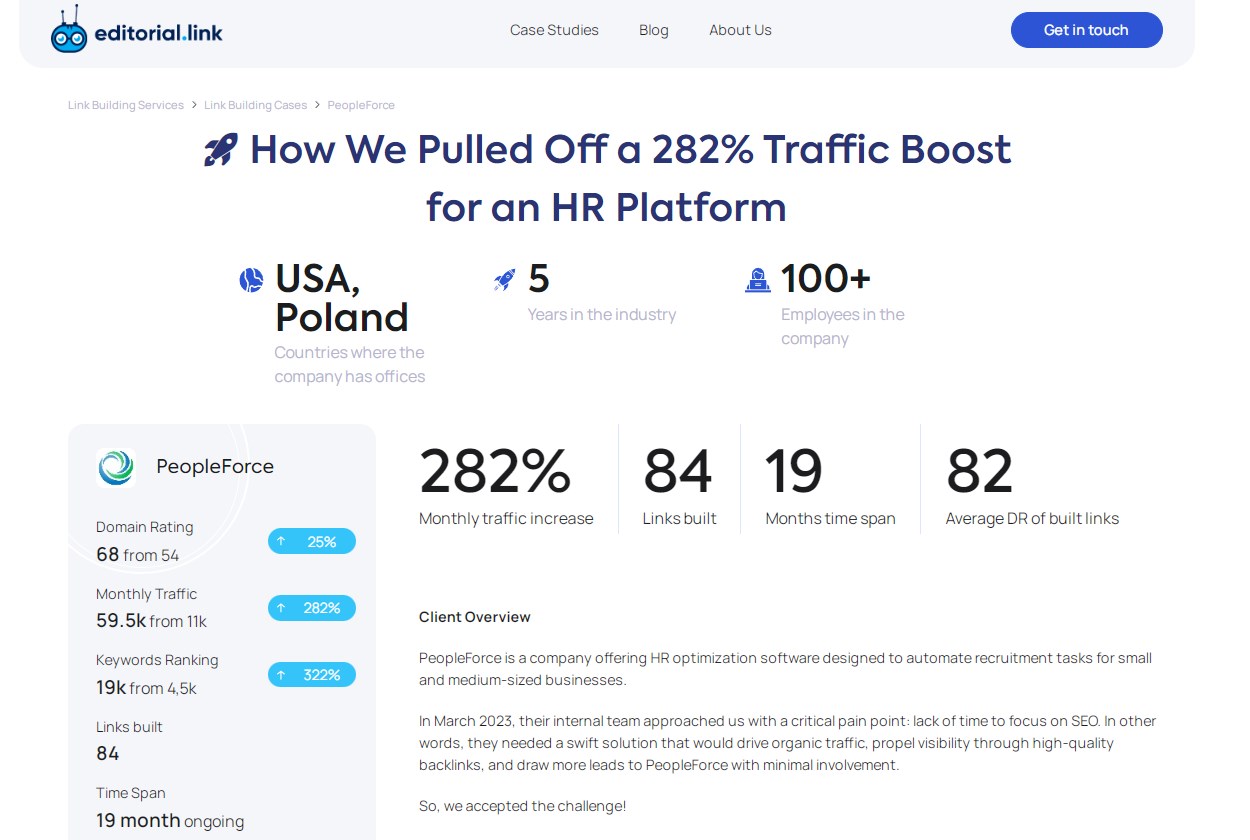Screen dimensions: 1250x840
Task: Click the rocket icon beside 5 years
Action: (x=505, y=280)
